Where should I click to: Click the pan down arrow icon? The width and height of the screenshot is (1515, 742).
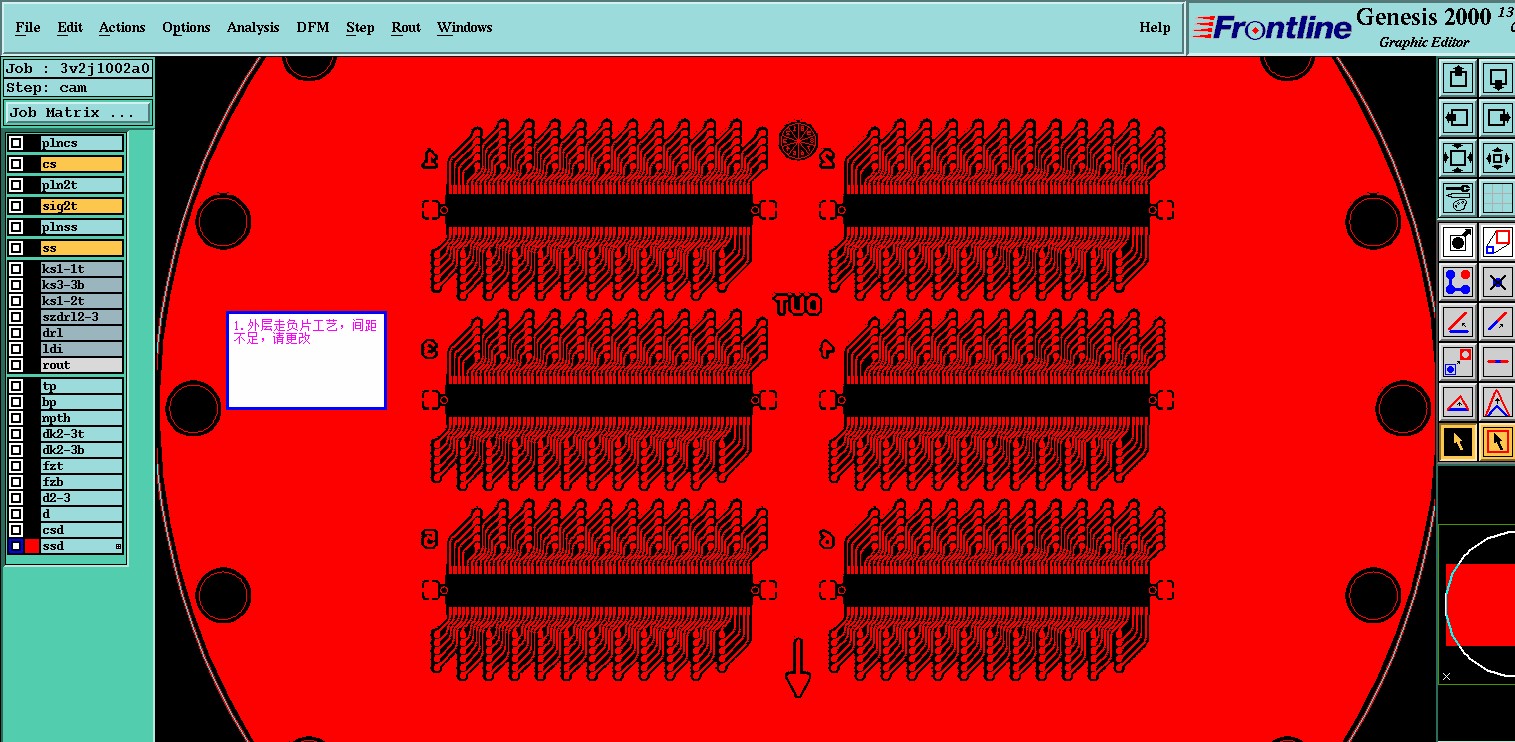[1497, 77]
